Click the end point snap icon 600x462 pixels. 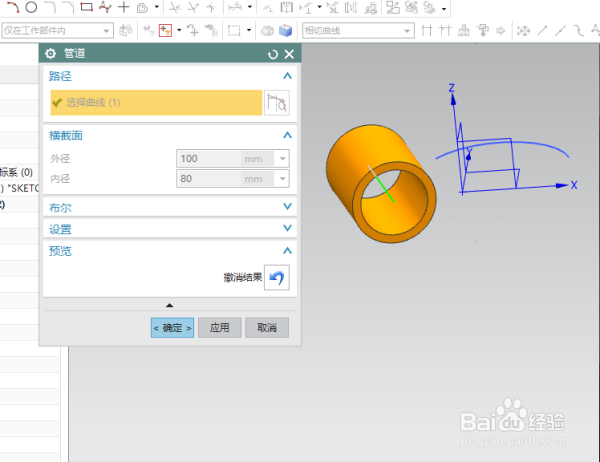pyautogui.click(x=542, y=31)
